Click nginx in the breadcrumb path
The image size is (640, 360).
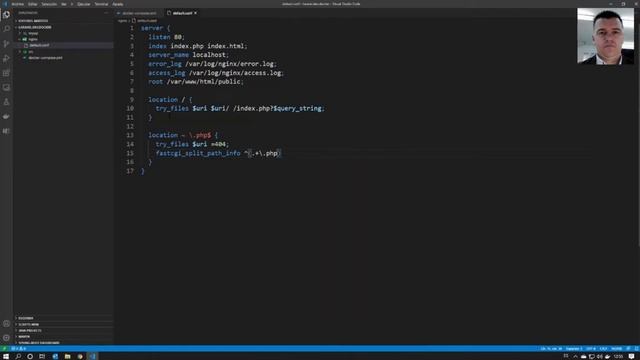[122, 20]
